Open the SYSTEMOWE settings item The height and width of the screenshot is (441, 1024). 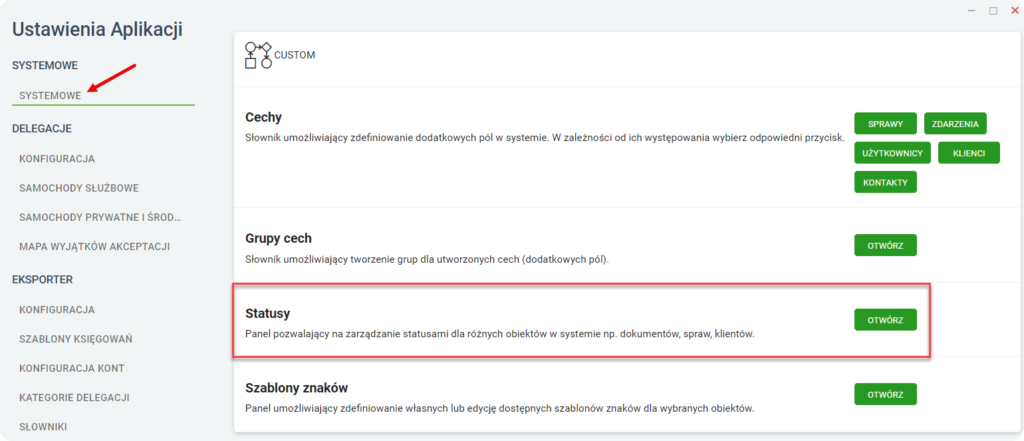click(x=50, y=95)
